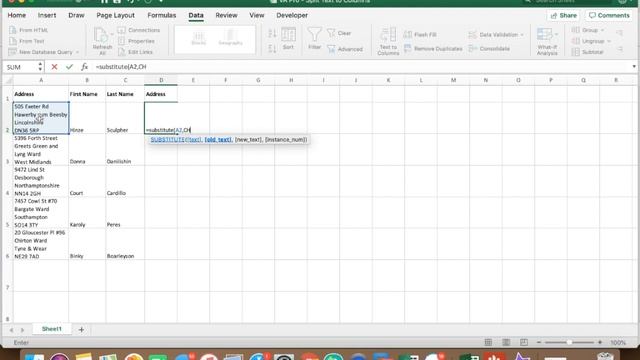Click the Share button
The image size is (640, 360).
[564, 16]
